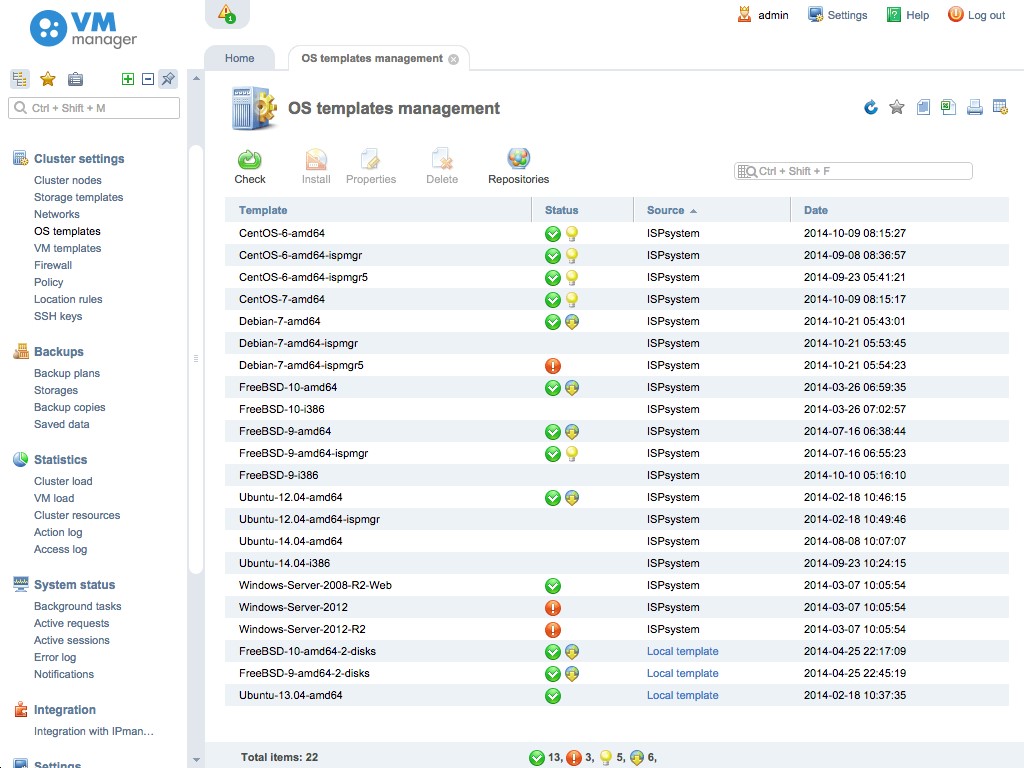The width and height of the screenshot is (1024, 768).
Task: Toggle the lightbulb status for CentOS-6-amd64
Action: [x=570, y=233]
